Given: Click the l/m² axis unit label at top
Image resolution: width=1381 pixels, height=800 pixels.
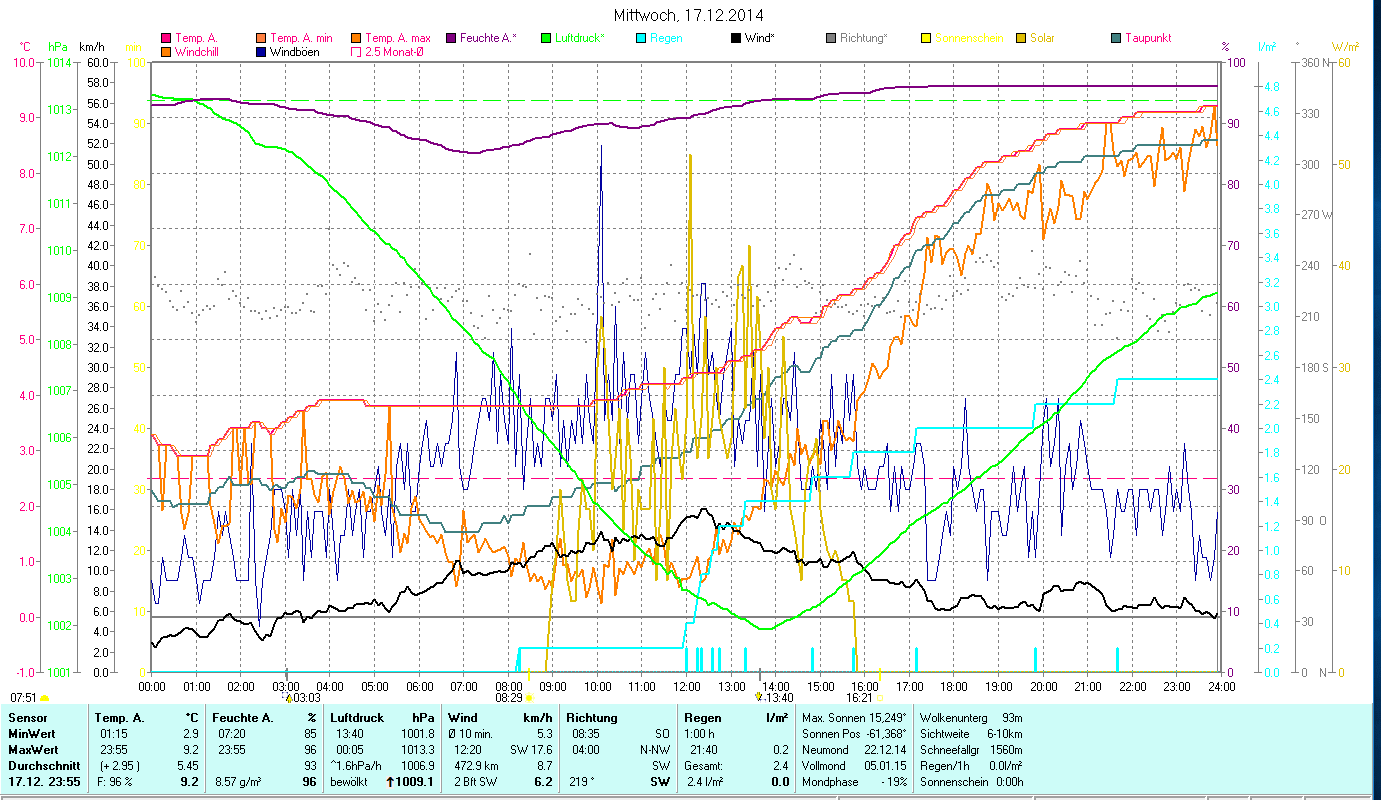Looking at the screenshot, I should pos(1267,47).
